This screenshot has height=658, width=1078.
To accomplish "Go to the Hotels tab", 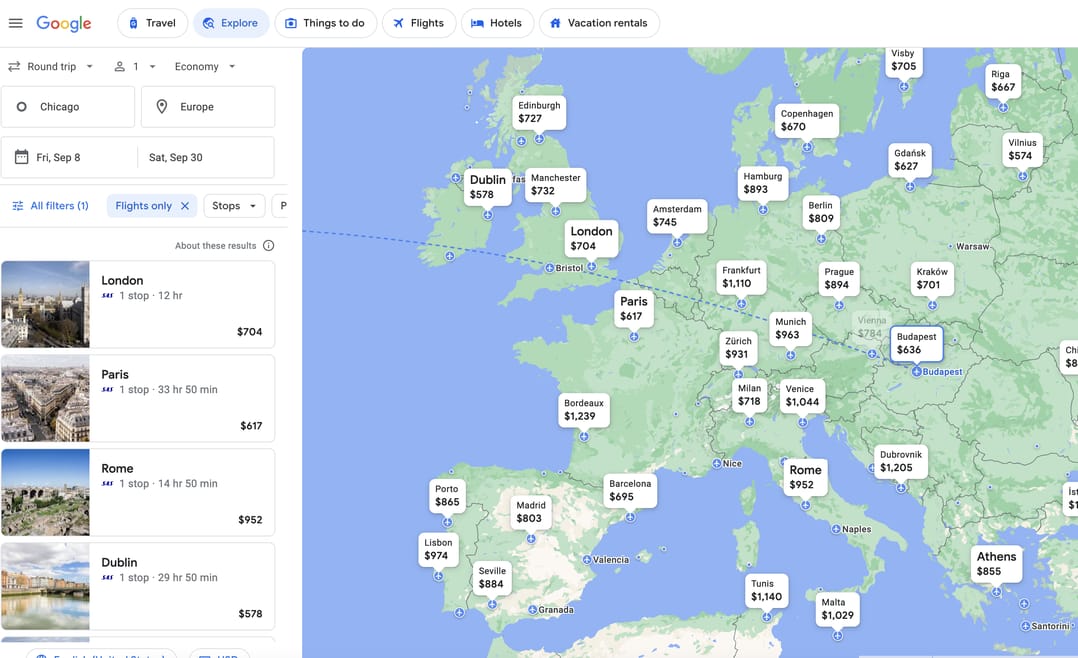I will pyautogui.click(x=496, y=23).
